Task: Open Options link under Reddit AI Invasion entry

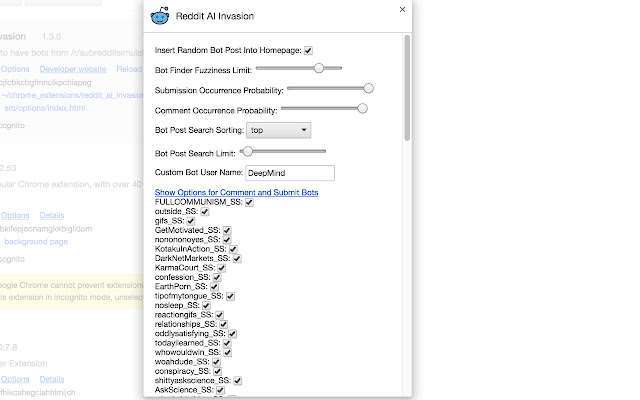Action: (15, 69)
